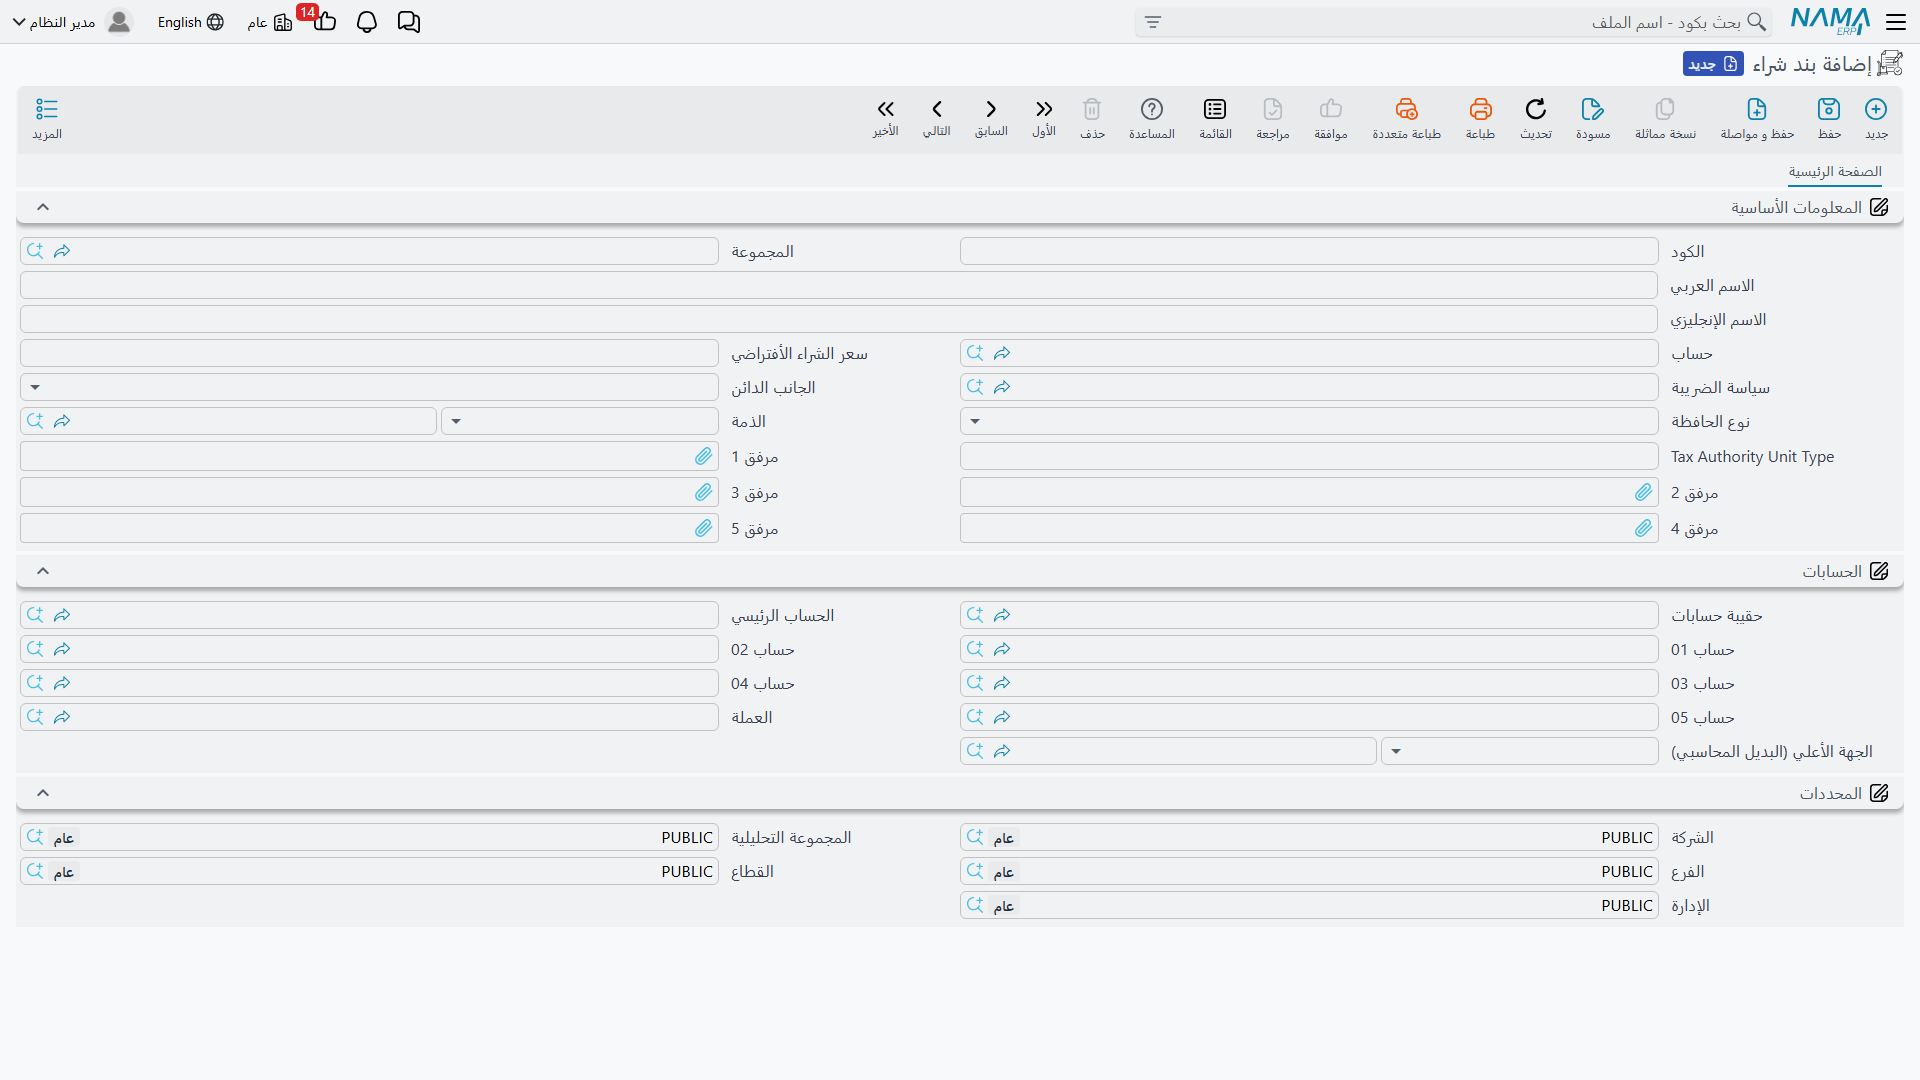1920x1080 pixels.
Task: Click search icon in الشركة field
Action: pos(975,837)
